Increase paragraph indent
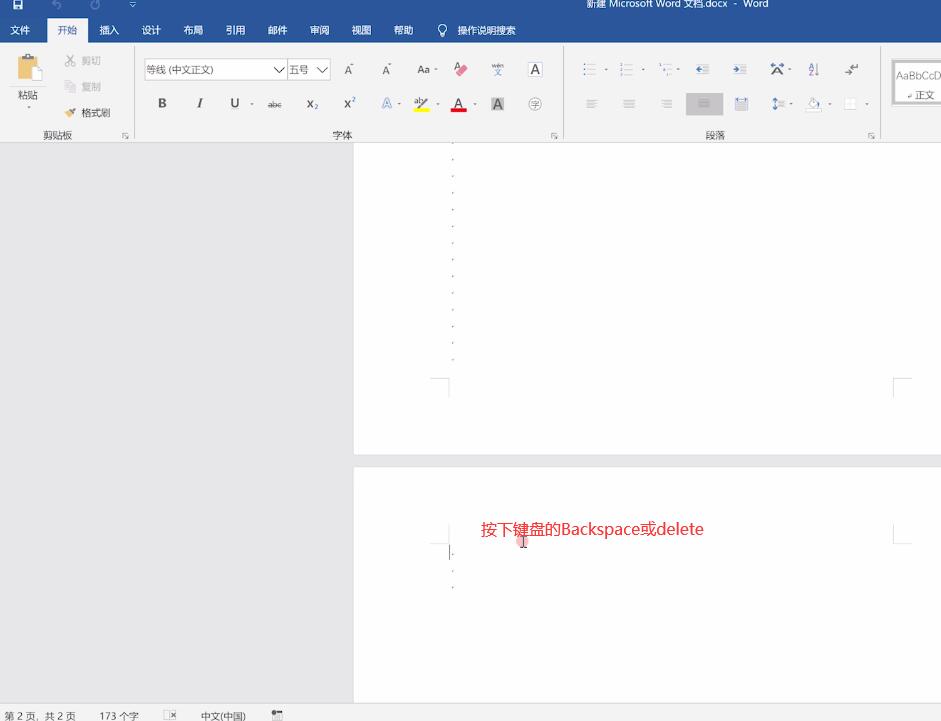The width and height of the screenshot is (941, 721). point(739,70)
